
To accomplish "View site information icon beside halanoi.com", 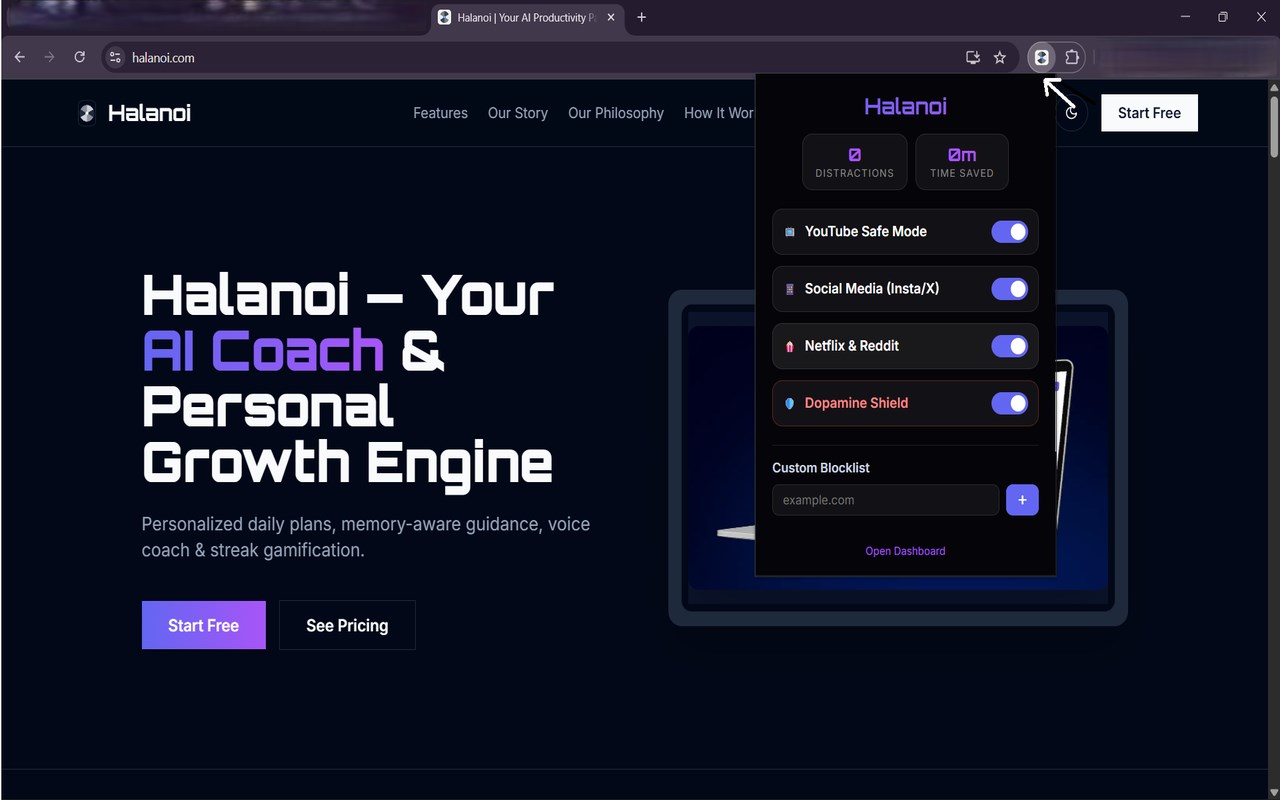I will tap(115, 57).
